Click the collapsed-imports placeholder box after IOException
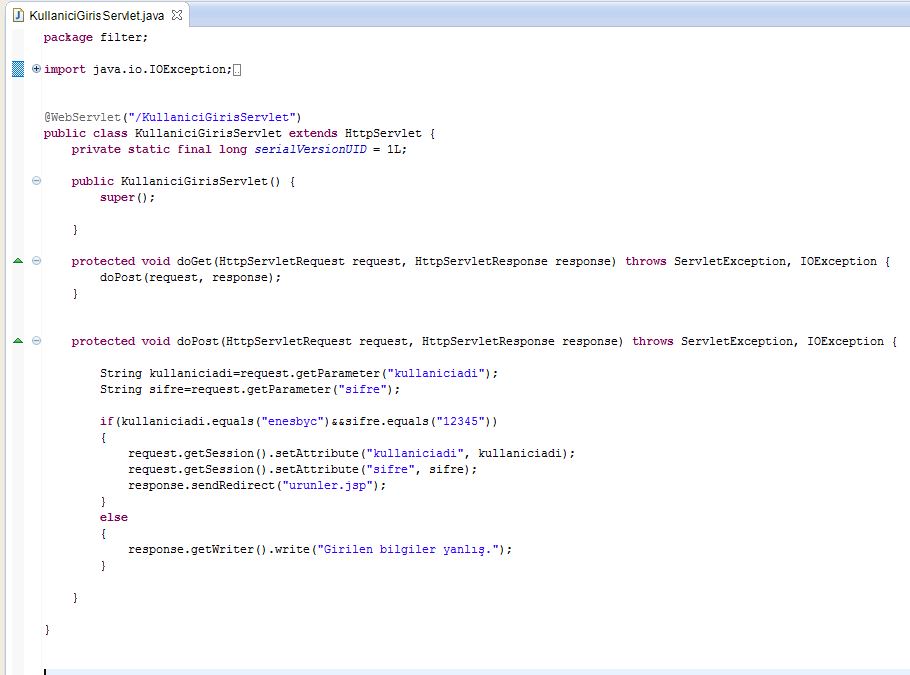The image size is (910, 675). coord(237,70)
